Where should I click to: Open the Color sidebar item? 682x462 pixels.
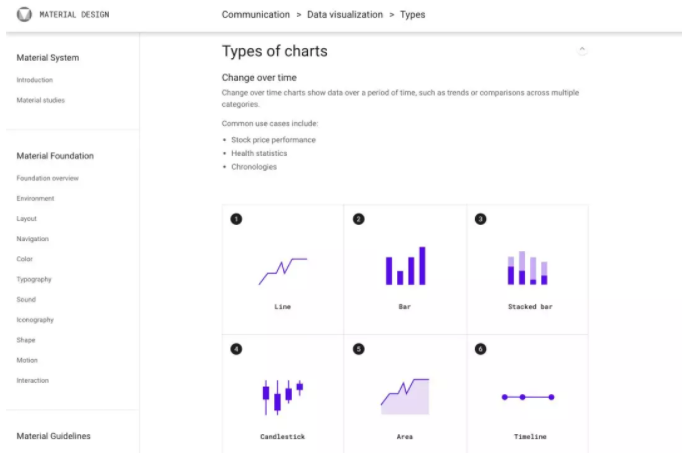(x=24, y=259)
